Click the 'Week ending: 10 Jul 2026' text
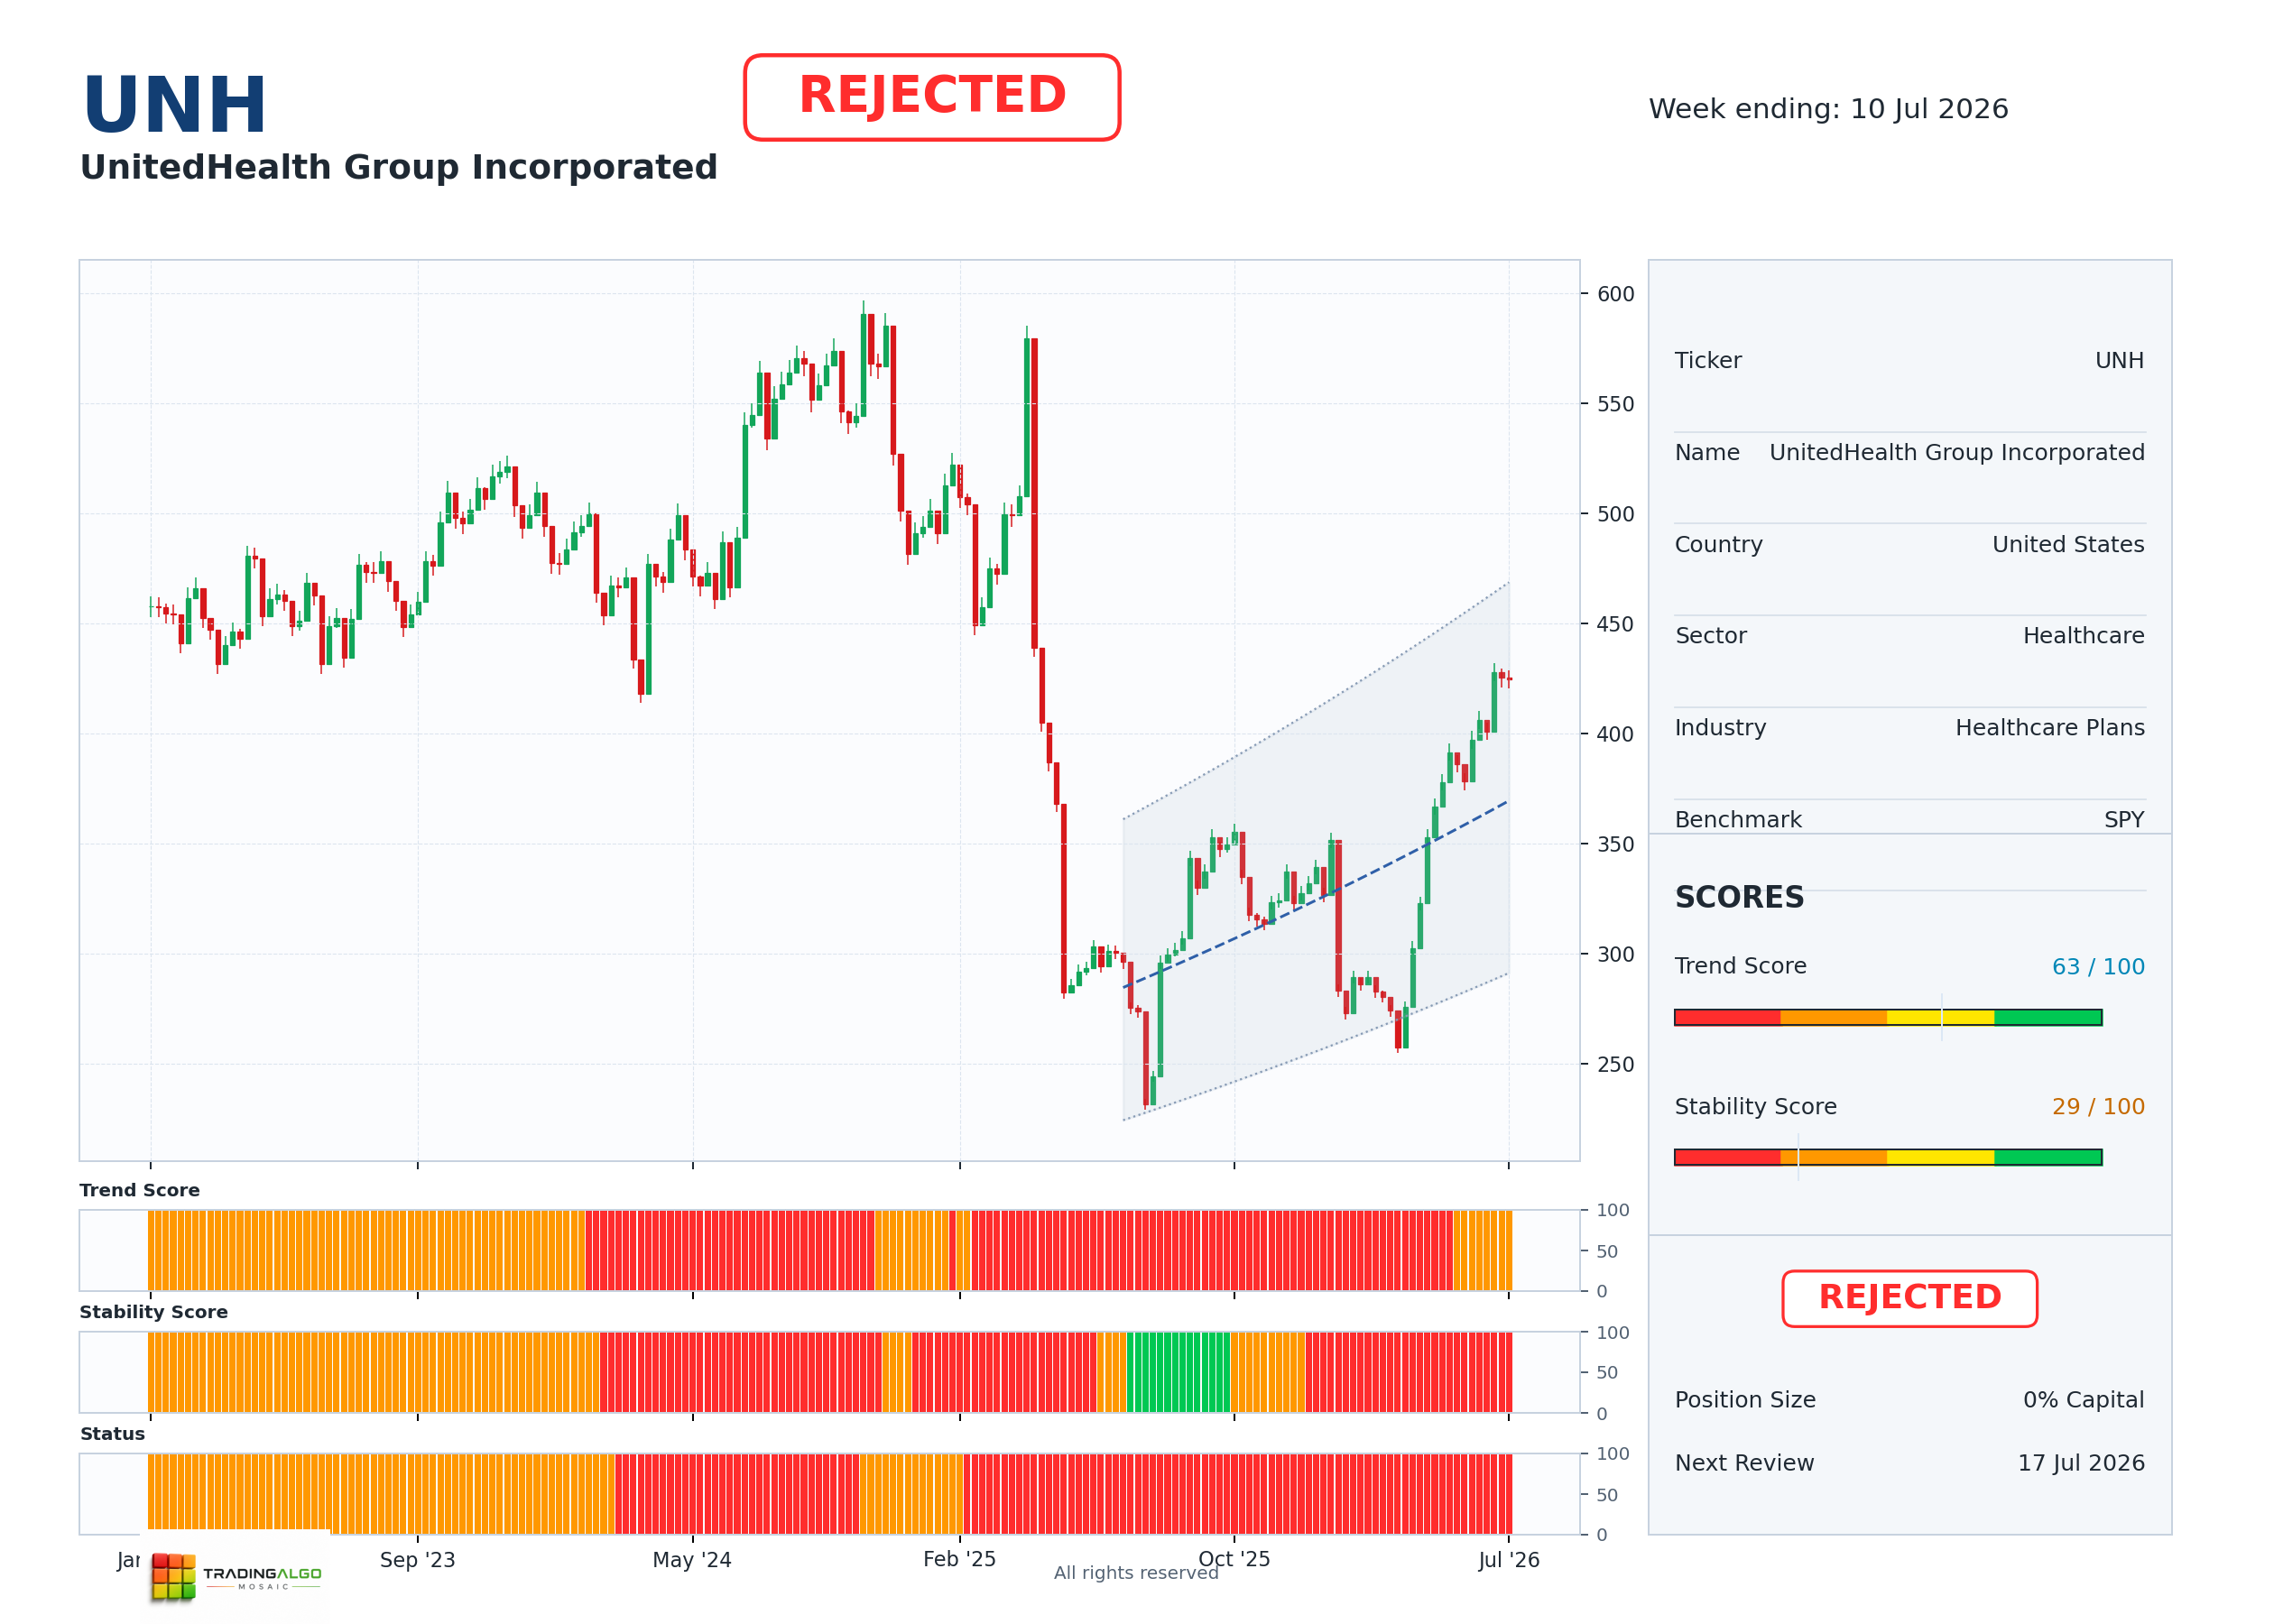Screen dimensions: 2274x1624 coord(1828,108)
